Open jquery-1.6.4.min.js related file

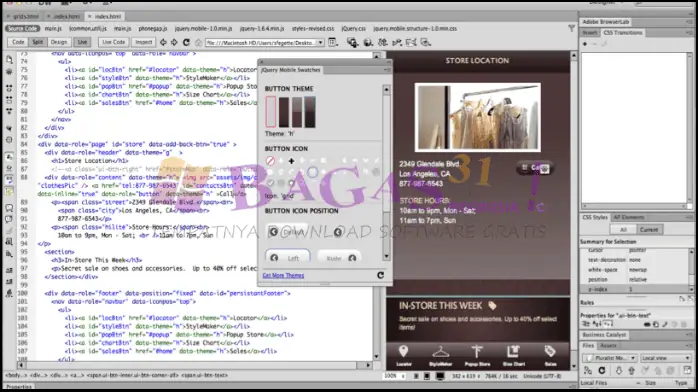click(262, 28)
